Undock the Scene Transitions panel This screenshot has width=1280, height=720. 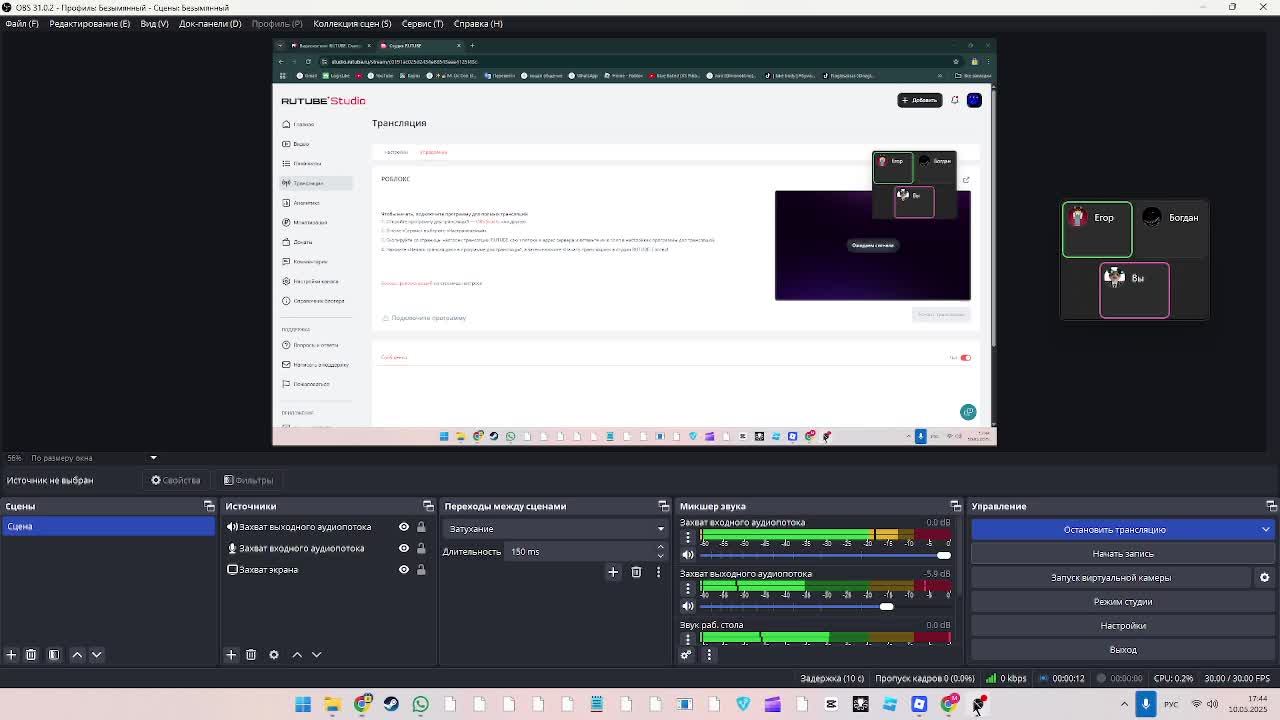(663, 506)
